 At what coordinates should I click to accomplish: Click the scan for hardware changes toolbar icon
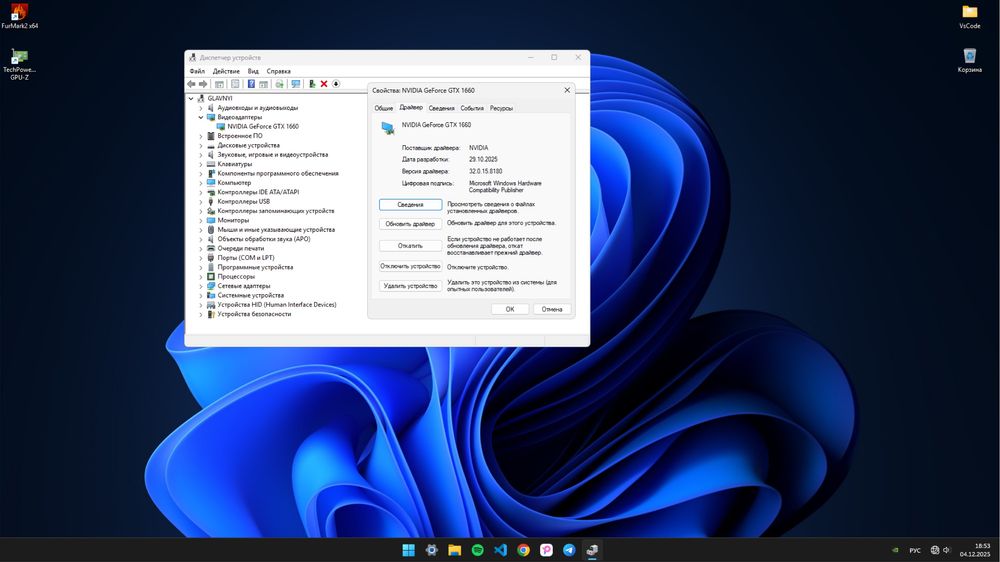click(x=295, y=84)
